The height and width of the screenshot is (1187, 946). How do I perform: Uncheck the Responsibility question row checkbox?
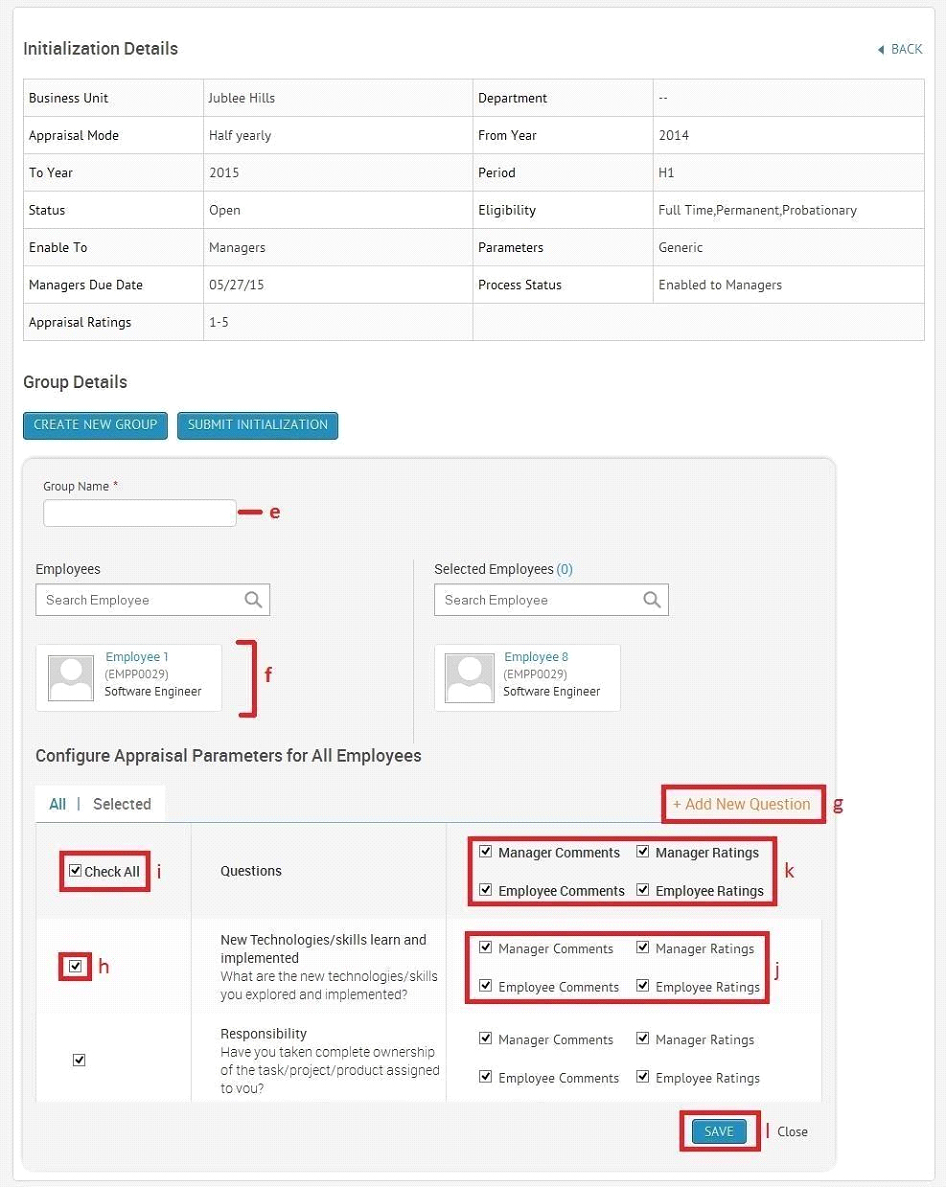click(x=79, y=1060)
